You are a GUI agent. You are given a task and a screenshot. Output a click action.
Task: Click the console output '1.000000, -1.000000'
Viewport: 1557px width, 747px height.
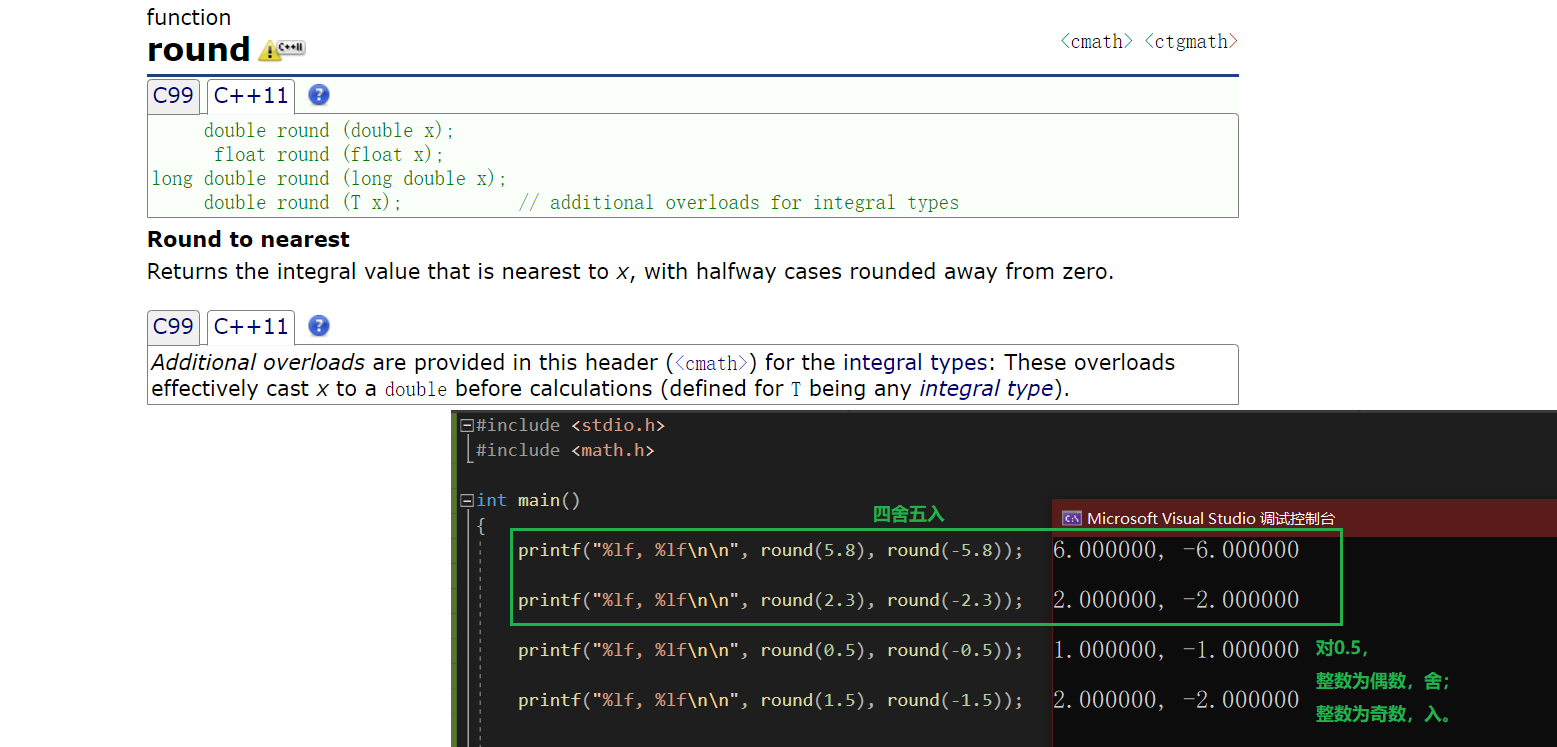tap(1176, 650)
